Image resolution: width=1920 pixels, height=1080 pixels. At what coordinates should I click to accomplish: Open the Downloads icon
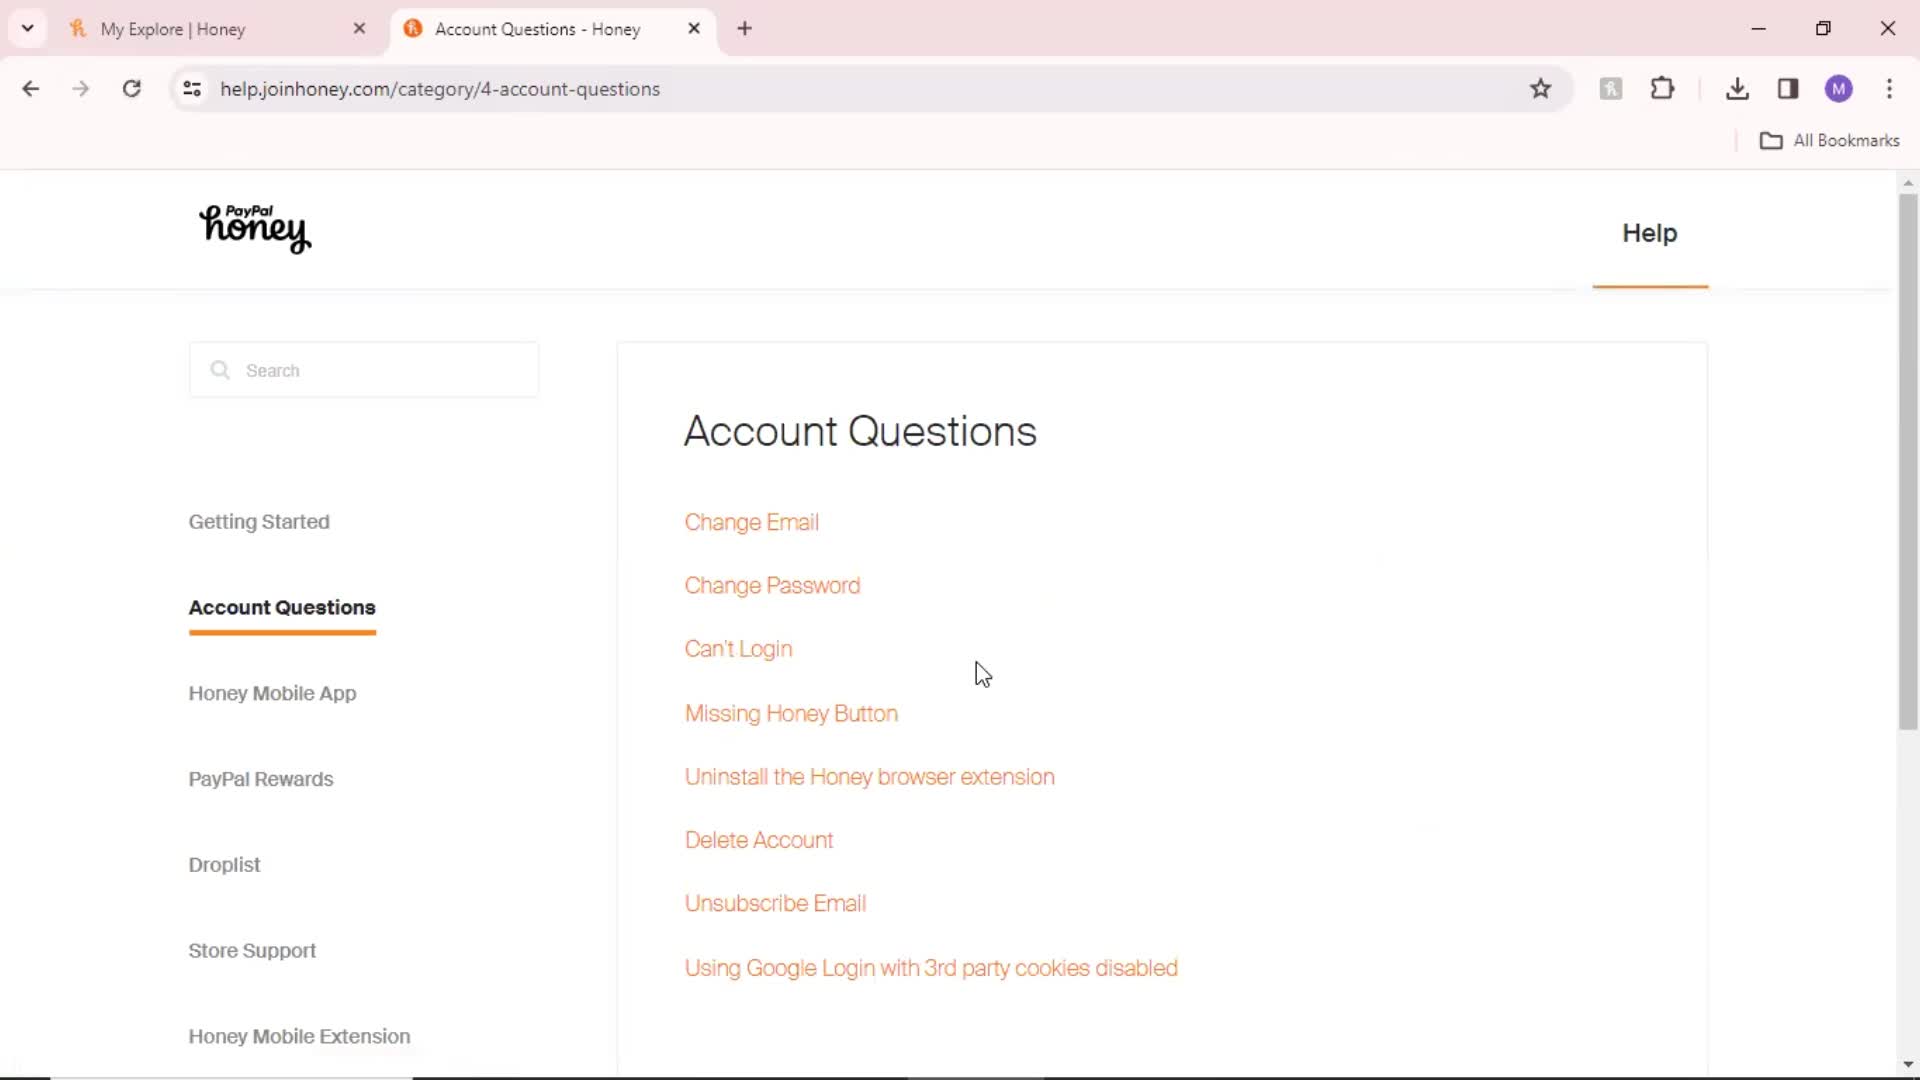[x=1737, y=89]
